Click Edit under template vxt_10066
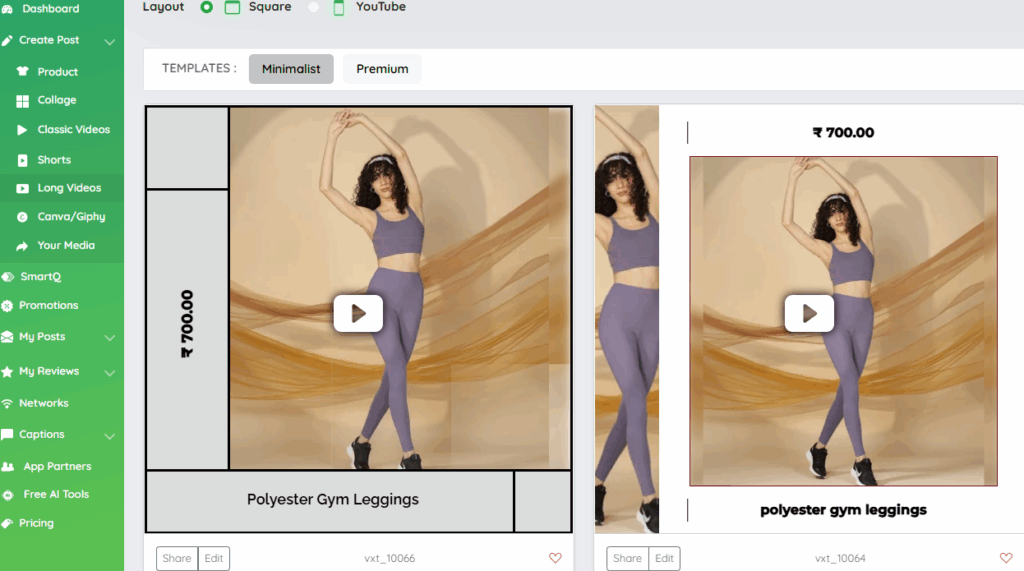 pos(213,558)
